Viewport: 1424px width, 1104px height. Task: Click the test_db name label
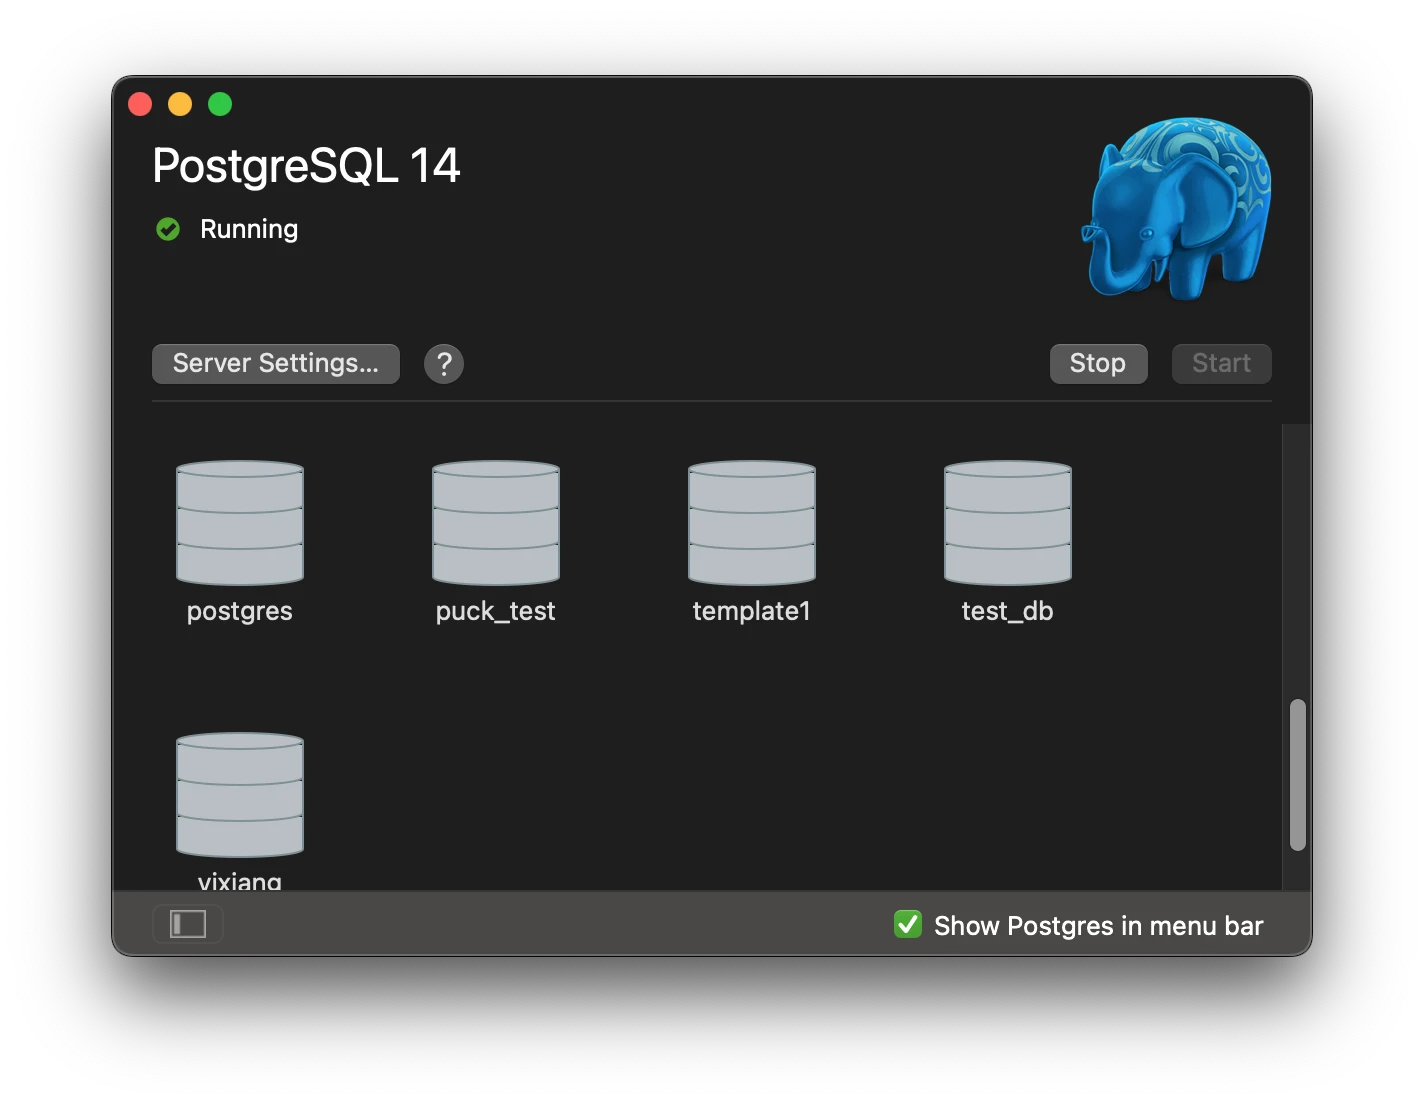pos(1008,611)
